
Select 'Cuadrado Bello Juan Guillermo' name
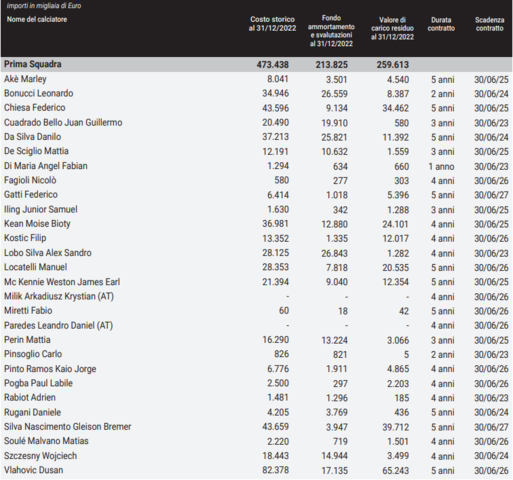point(63,123)
